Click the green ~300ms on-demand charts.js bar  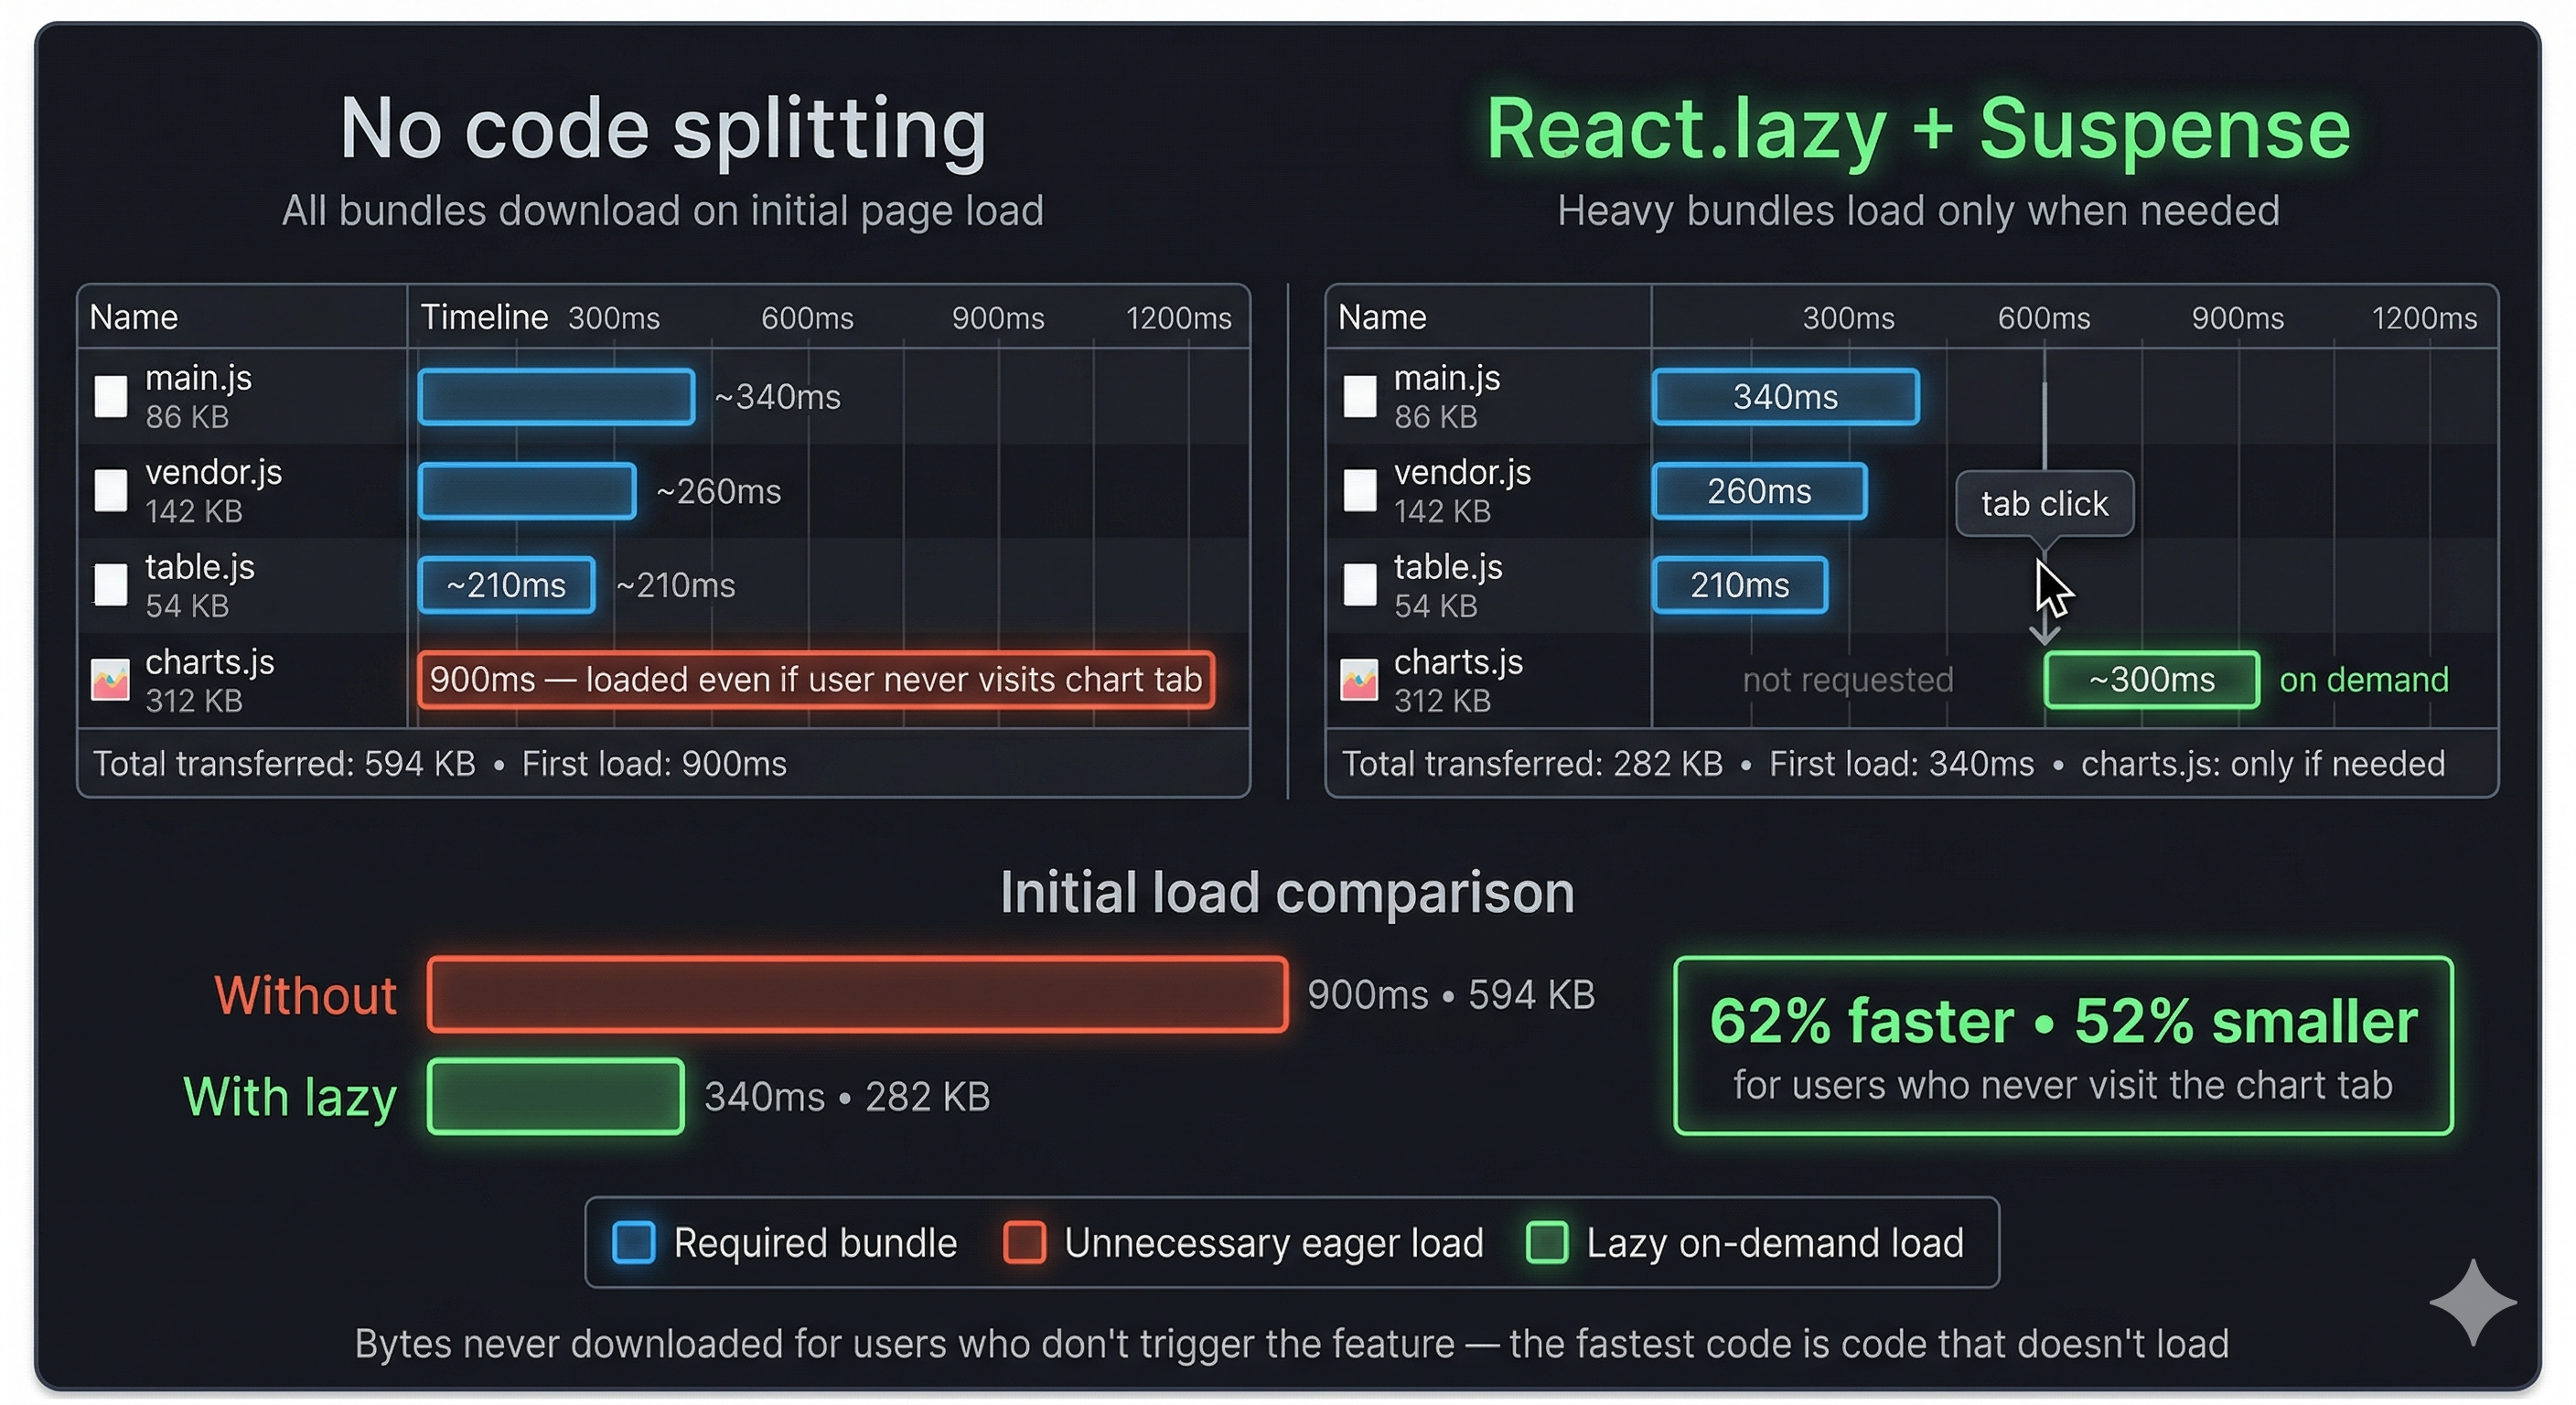pyautogui.click(x=2152, y=680)
